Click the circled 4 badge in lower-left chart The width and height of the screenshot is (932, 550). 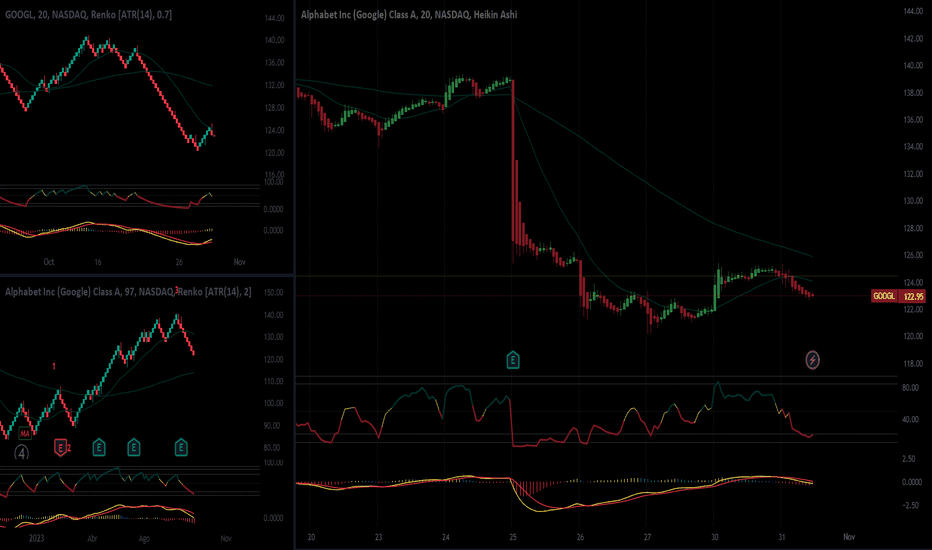click(21, 450)
